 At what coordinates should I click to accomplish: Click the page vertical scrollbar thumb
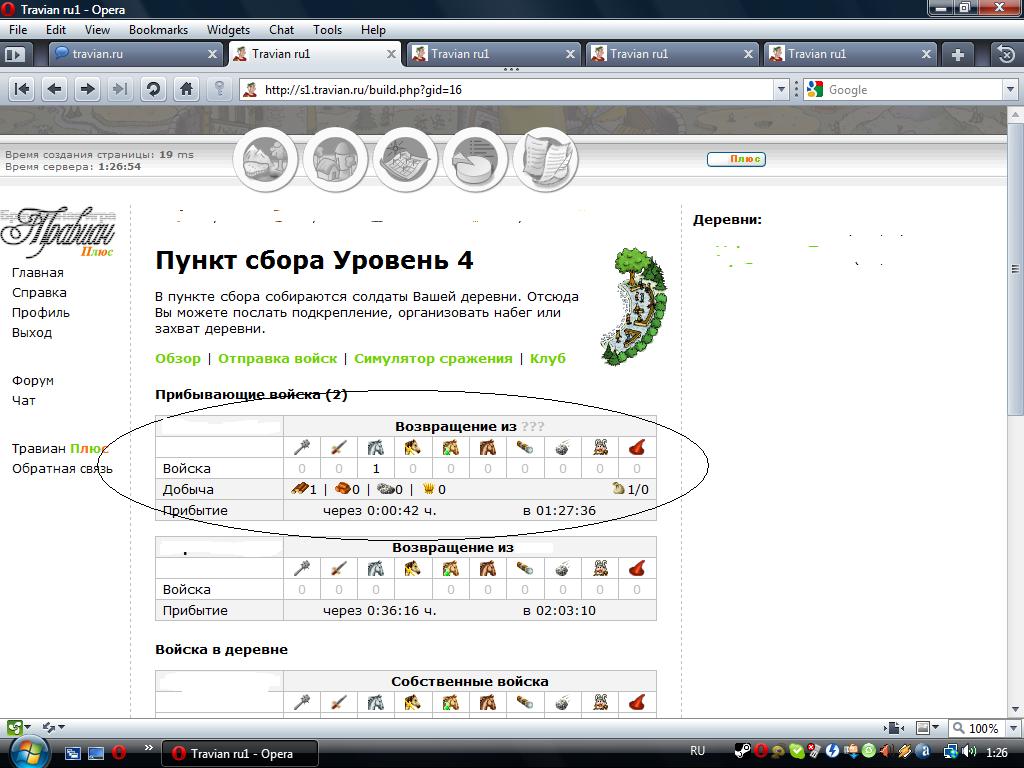[x=1016, y=268]
